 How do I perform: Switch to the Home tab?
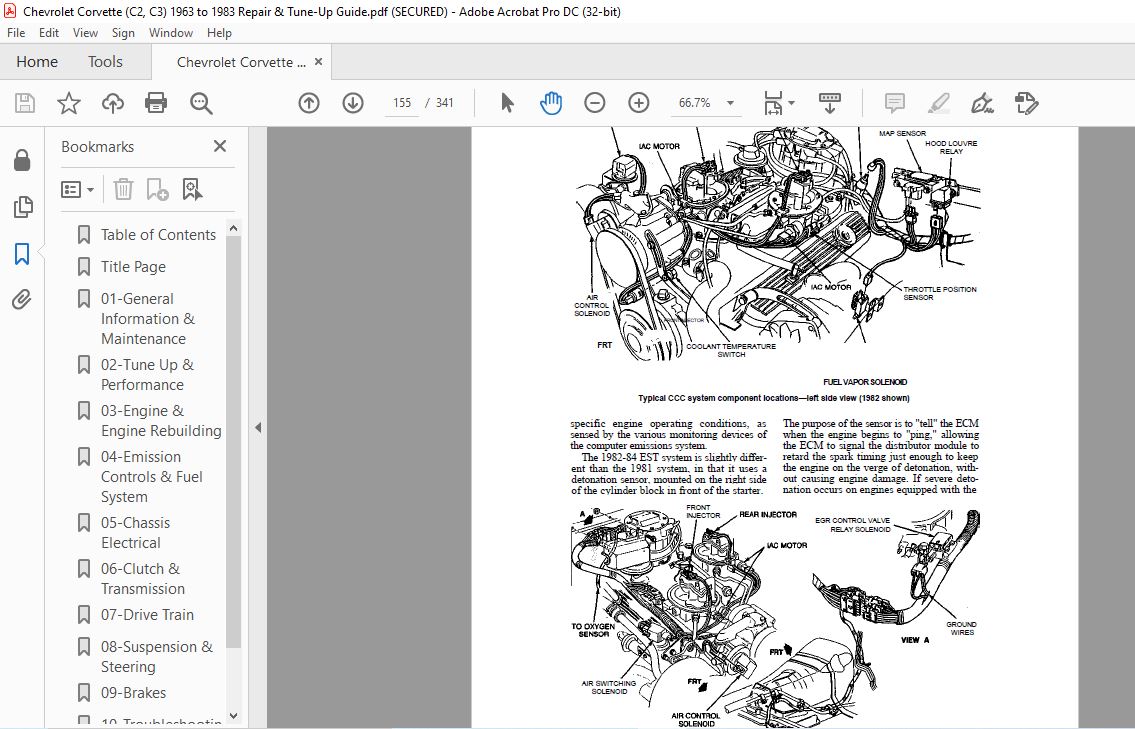(37, 62)
